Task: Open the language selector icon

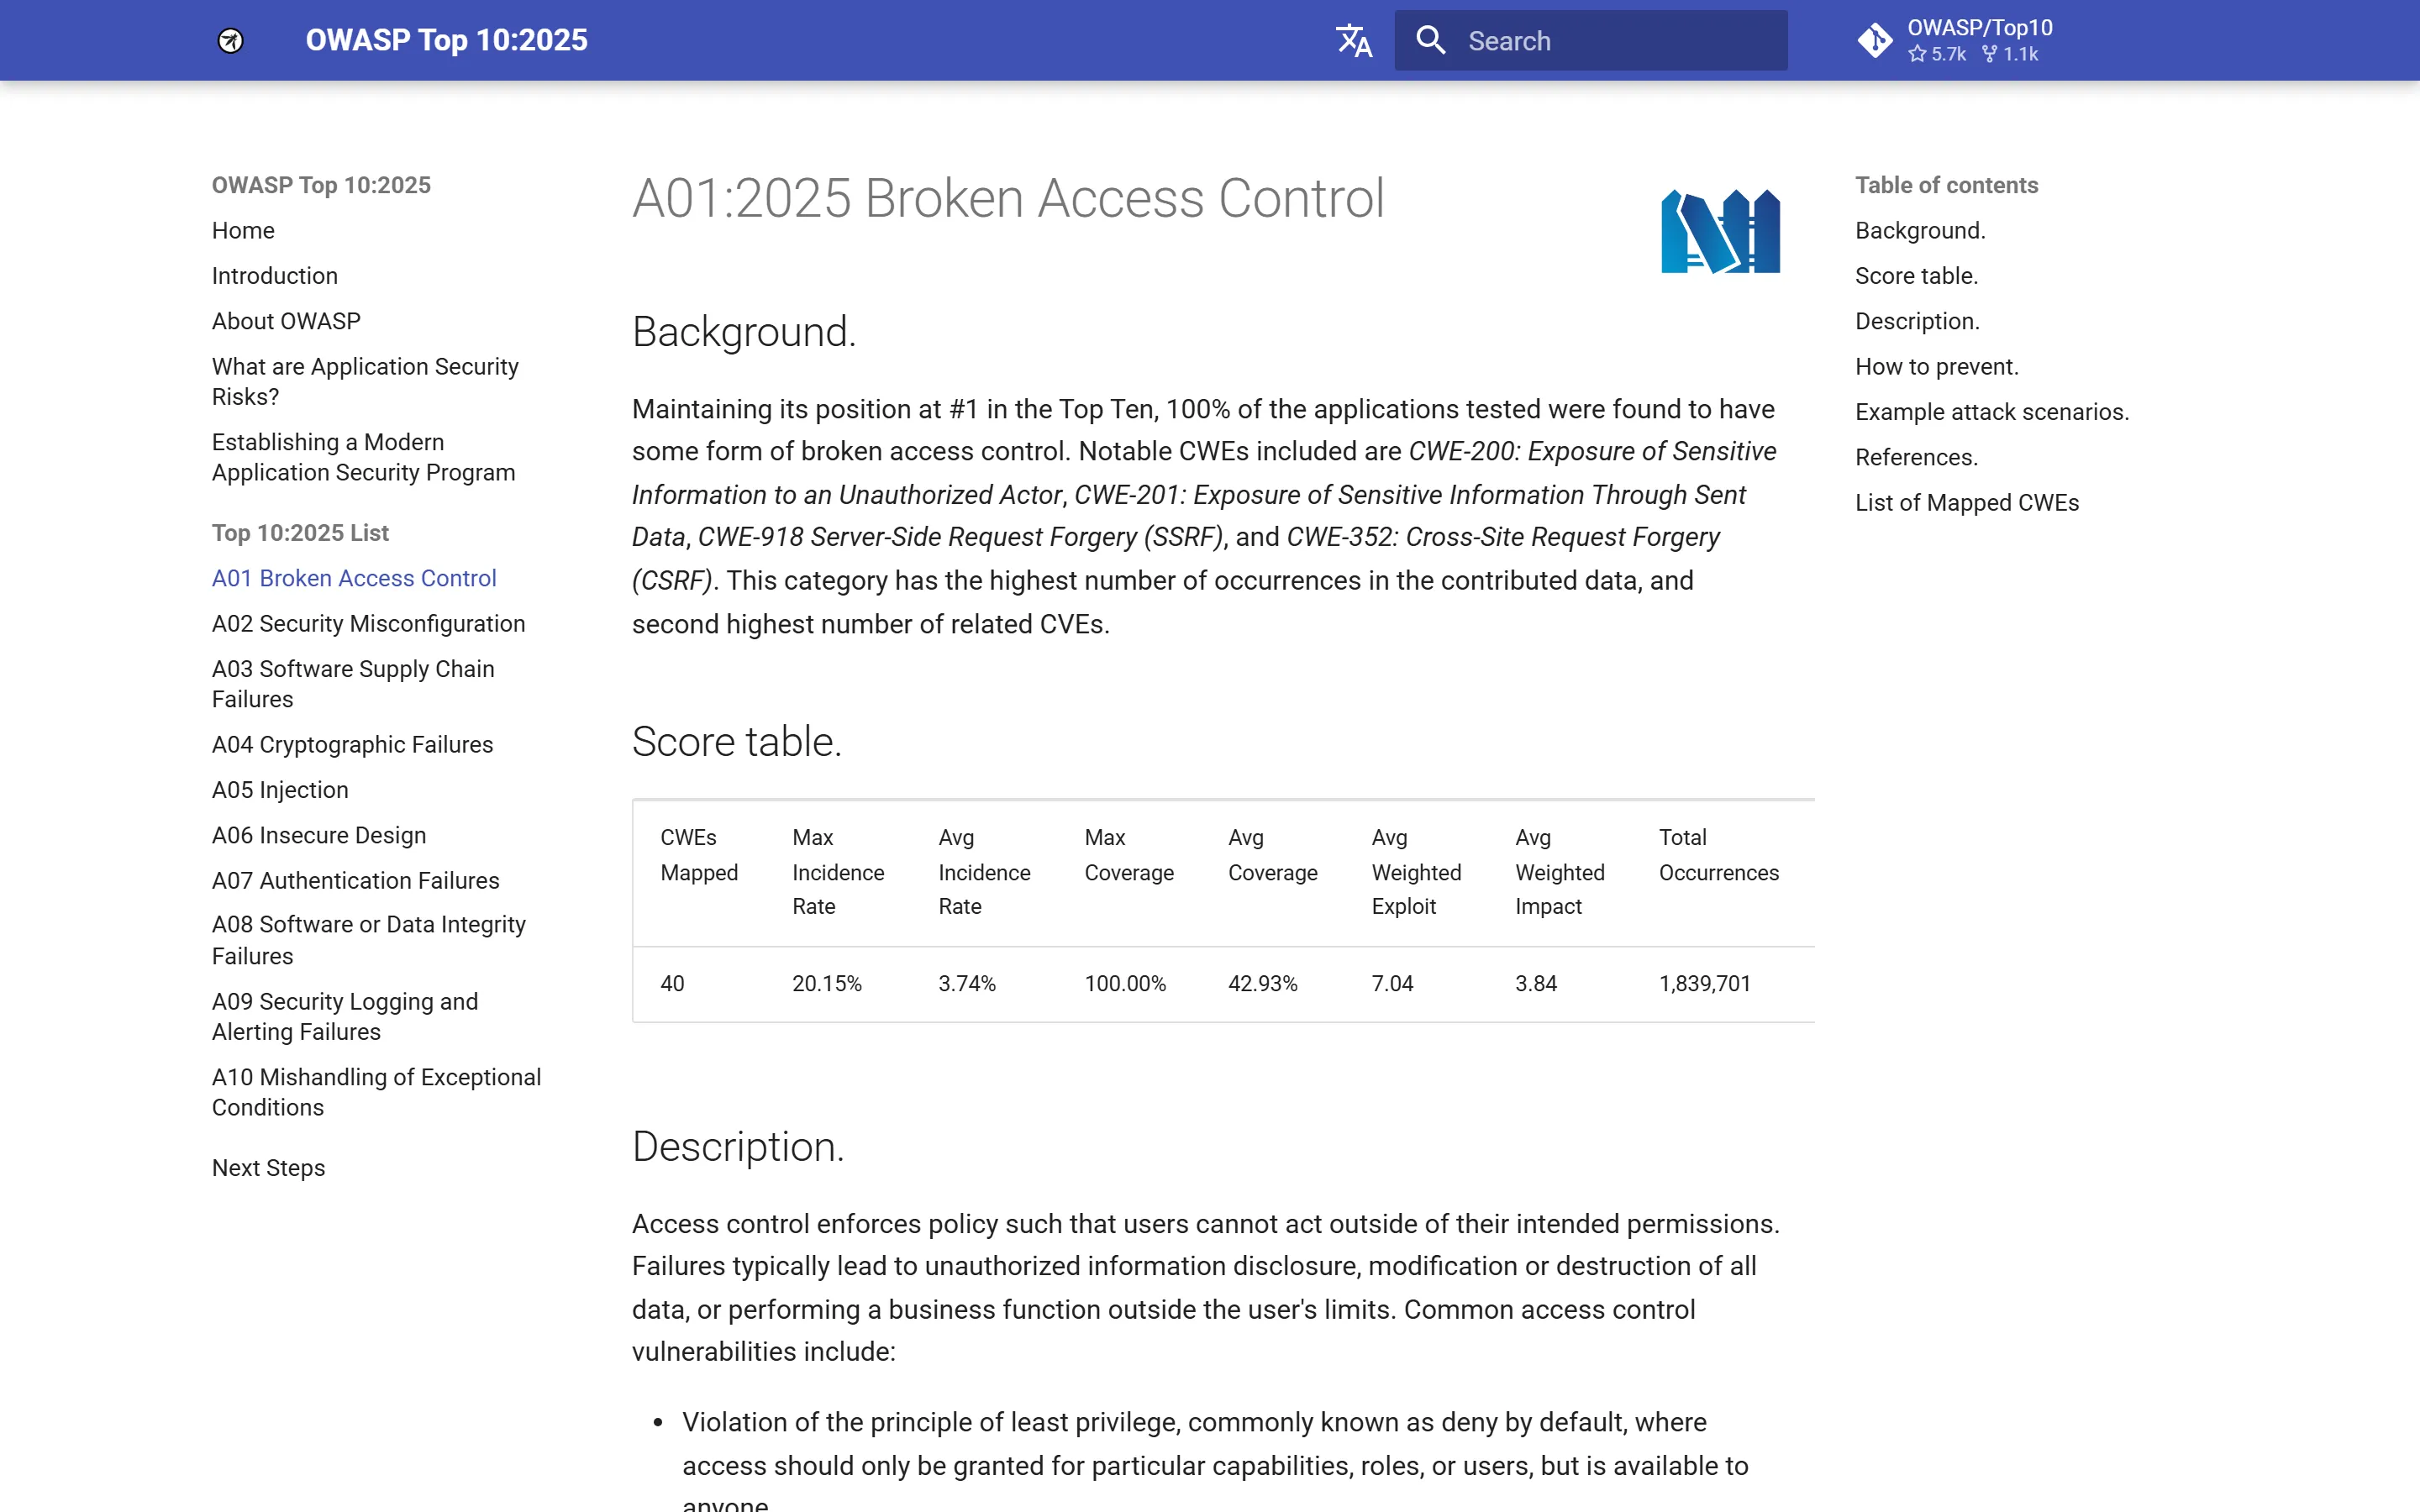Action: [x=1354, y=40]
